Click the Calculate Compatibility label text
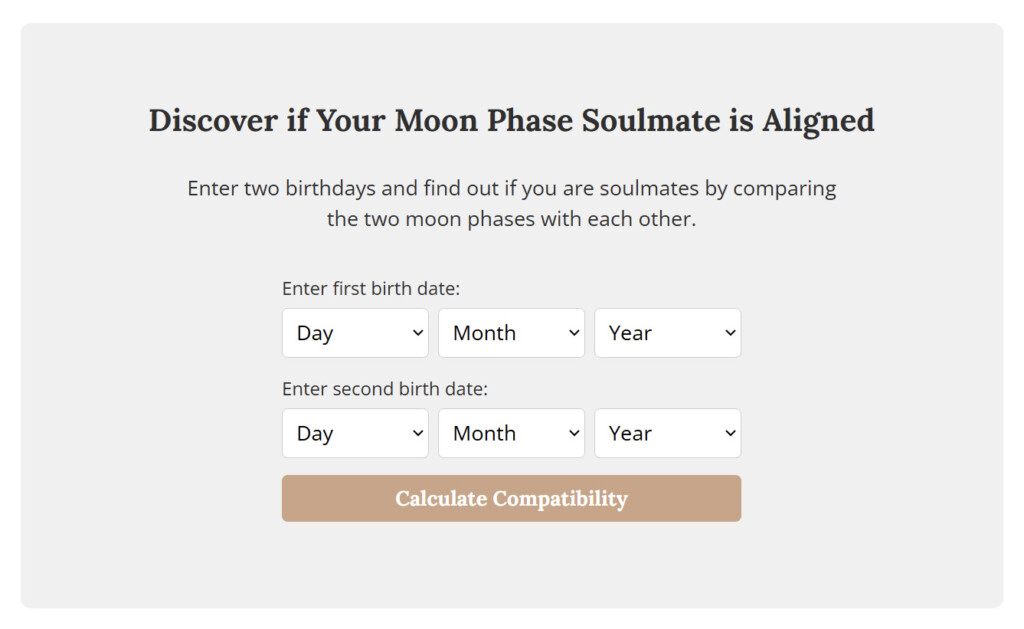Image resolution: width=1024 pixels, height=629 pixels. [x=511, y=498]
